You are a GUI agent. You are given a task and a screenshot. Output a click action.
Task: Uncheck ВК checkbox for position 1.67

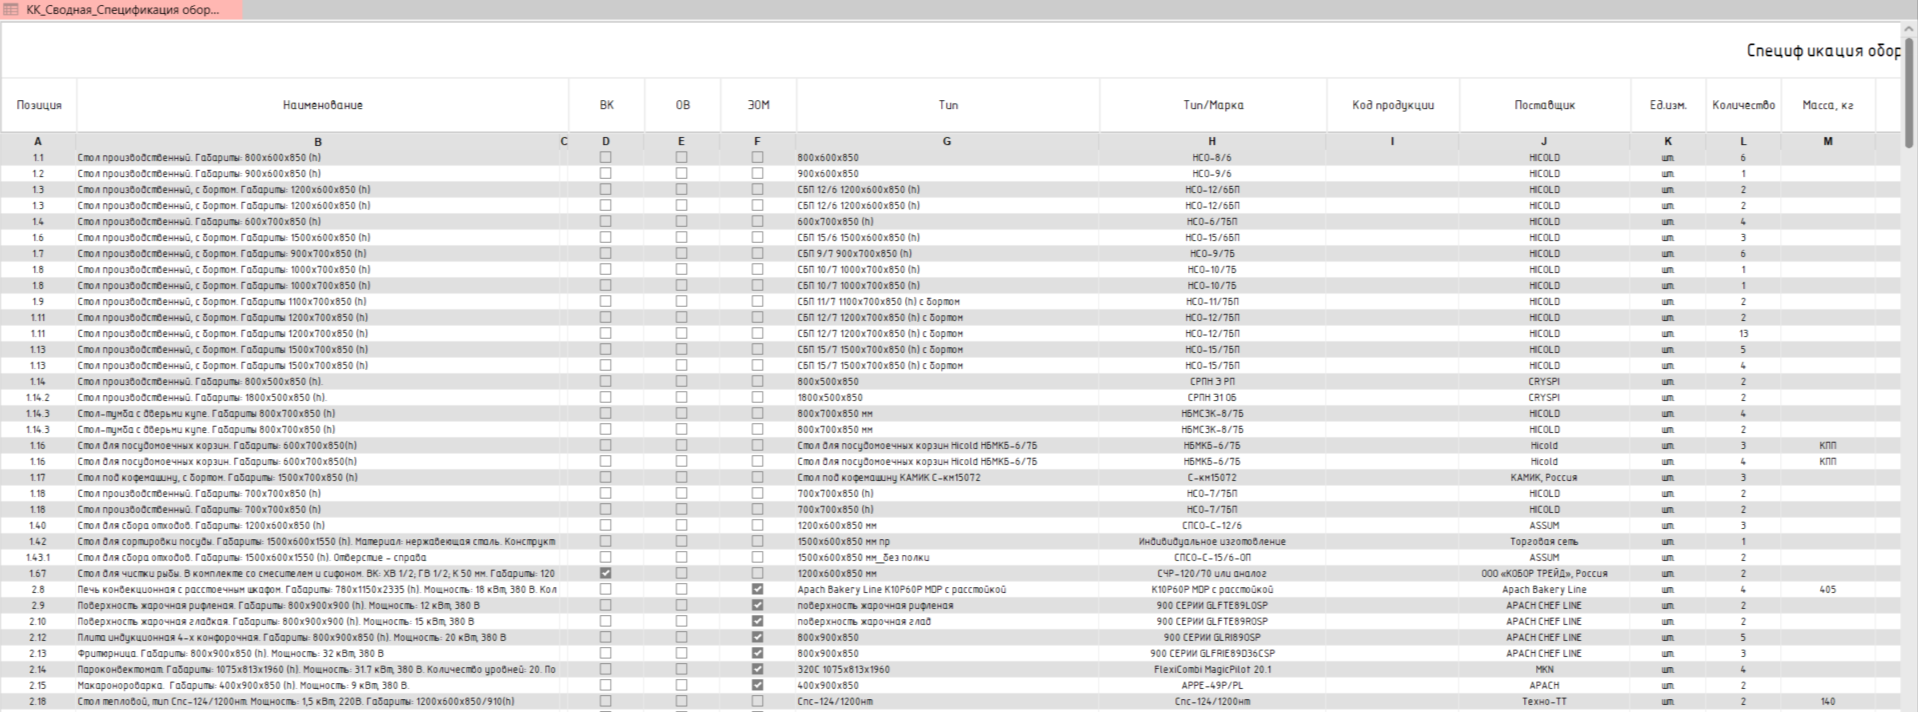point(605,573)
